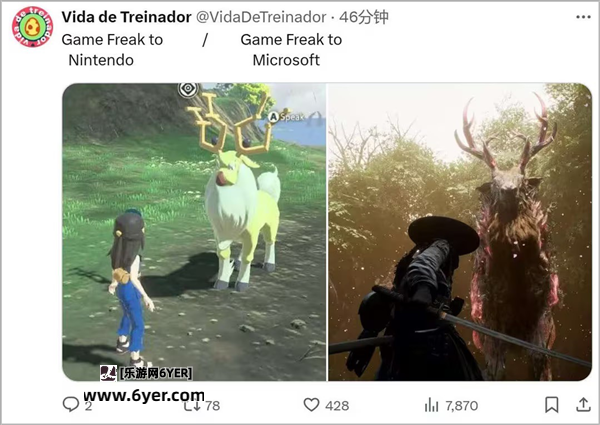The height and width of the screenshot is (425, 600).
Task: Open the Vida de Treinador display name
Action: (x=126, y=17)
